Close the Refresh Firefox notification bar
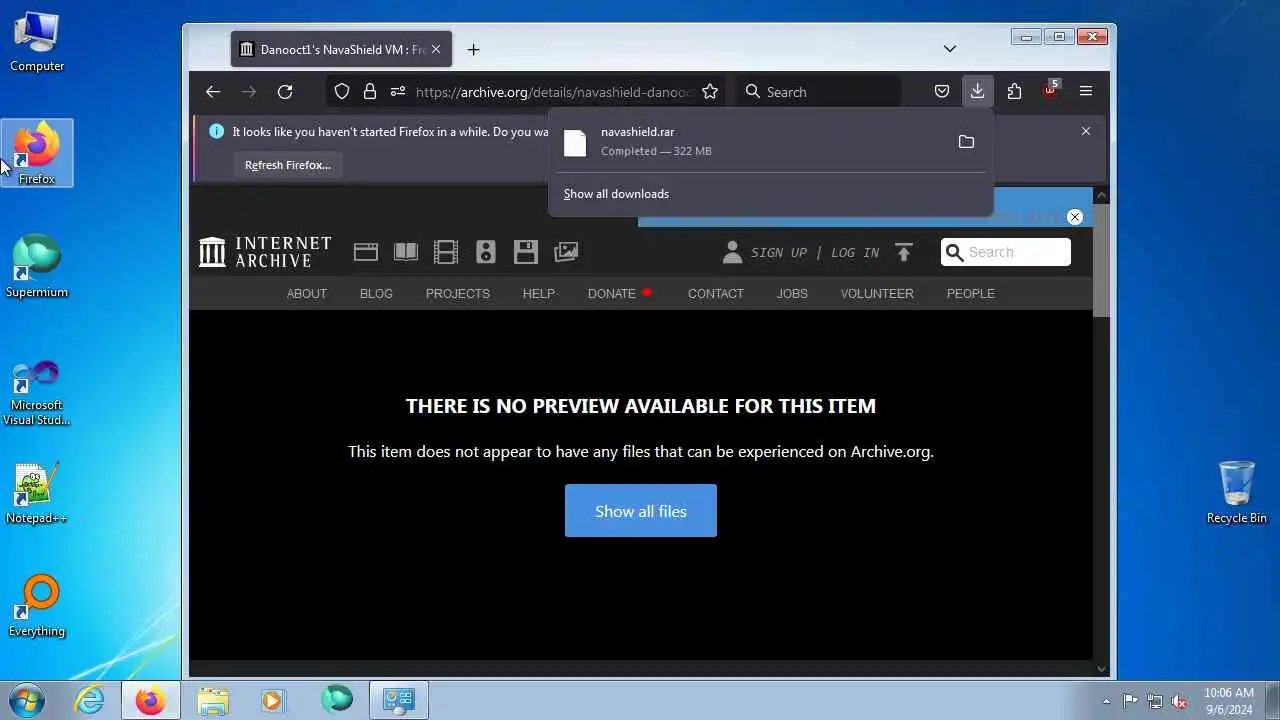The image size is (1280, 720). tap(1086, 131)
